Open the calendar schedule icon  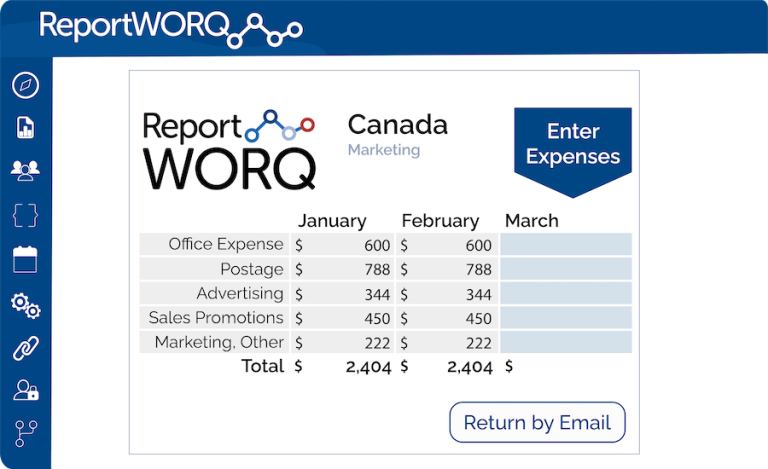tap(25, 259)
